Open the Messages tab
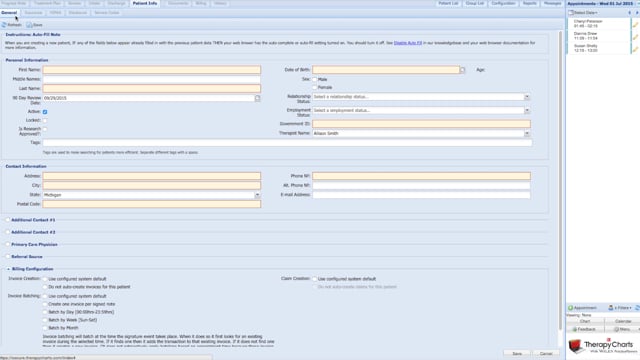 click(552, 3)
